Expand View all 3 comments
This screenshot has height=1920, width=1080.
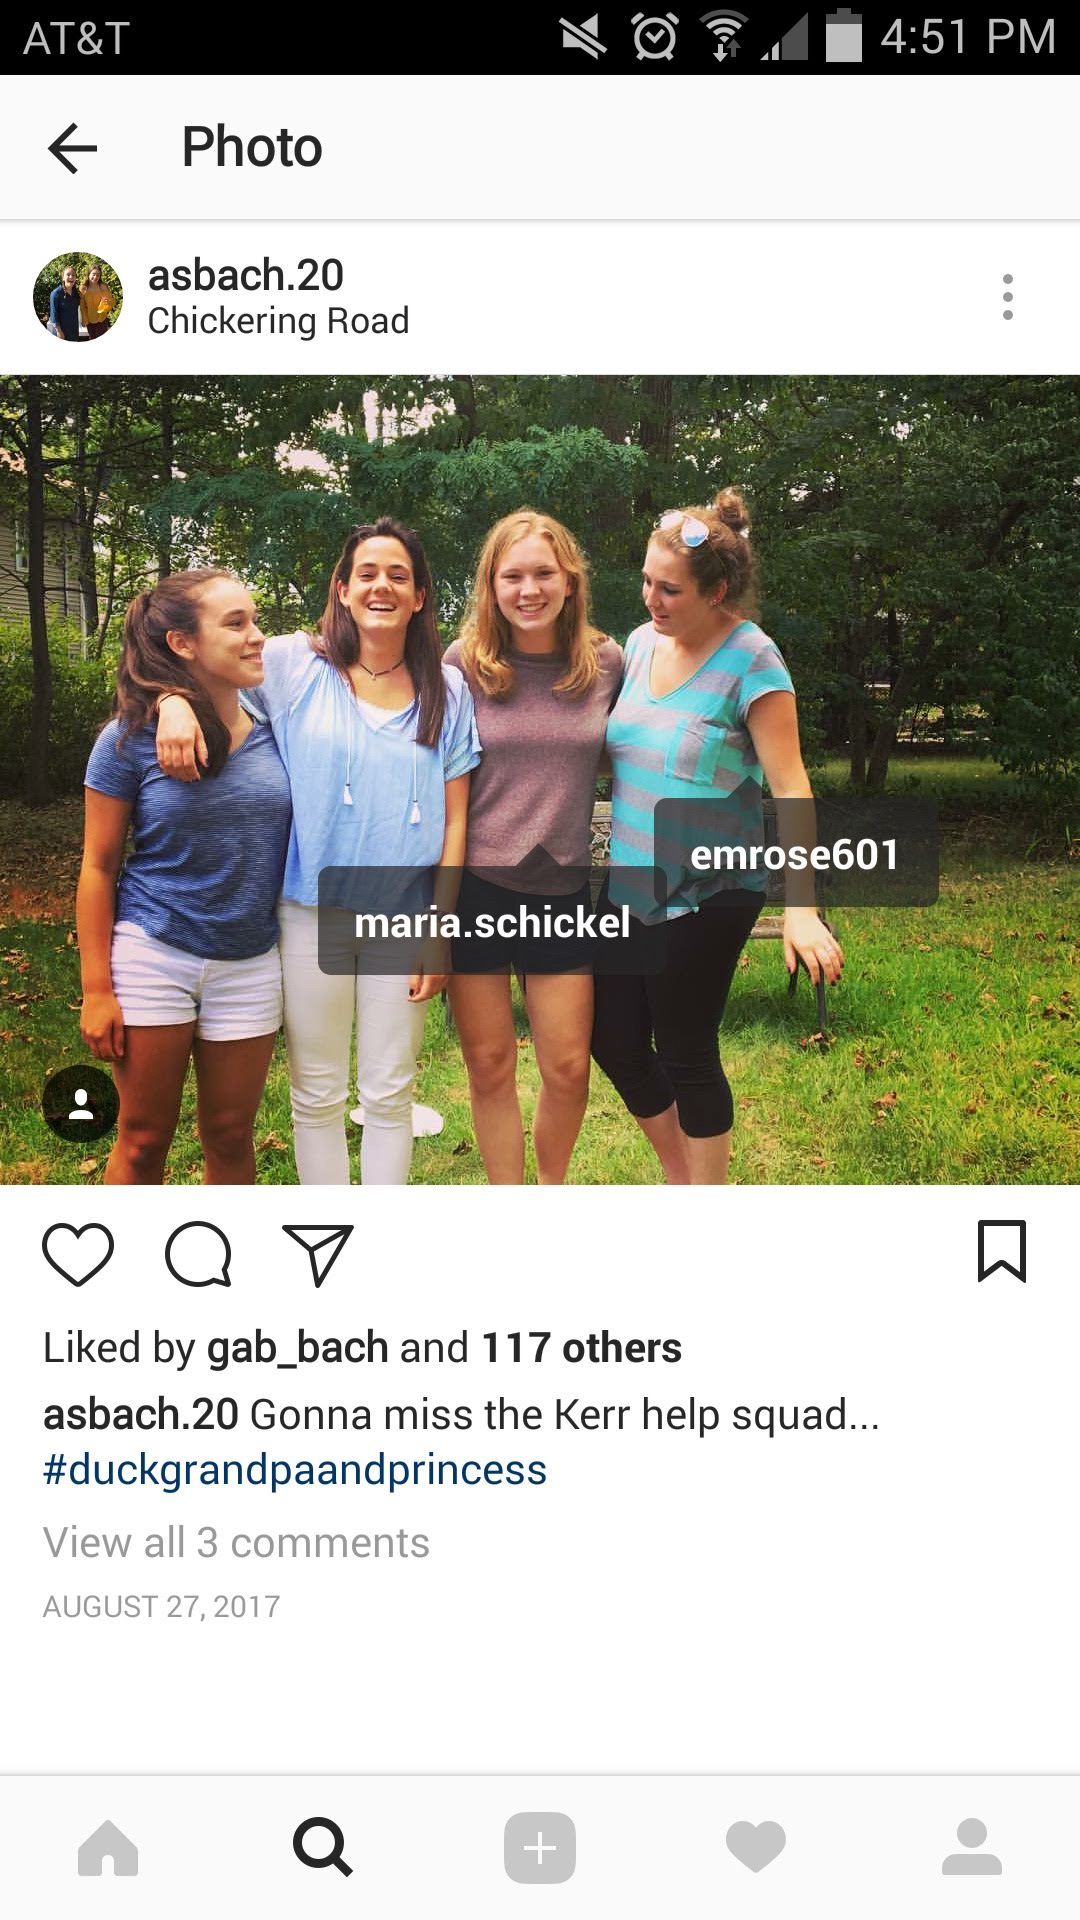pyautogui.click(x=236, y=1542)
